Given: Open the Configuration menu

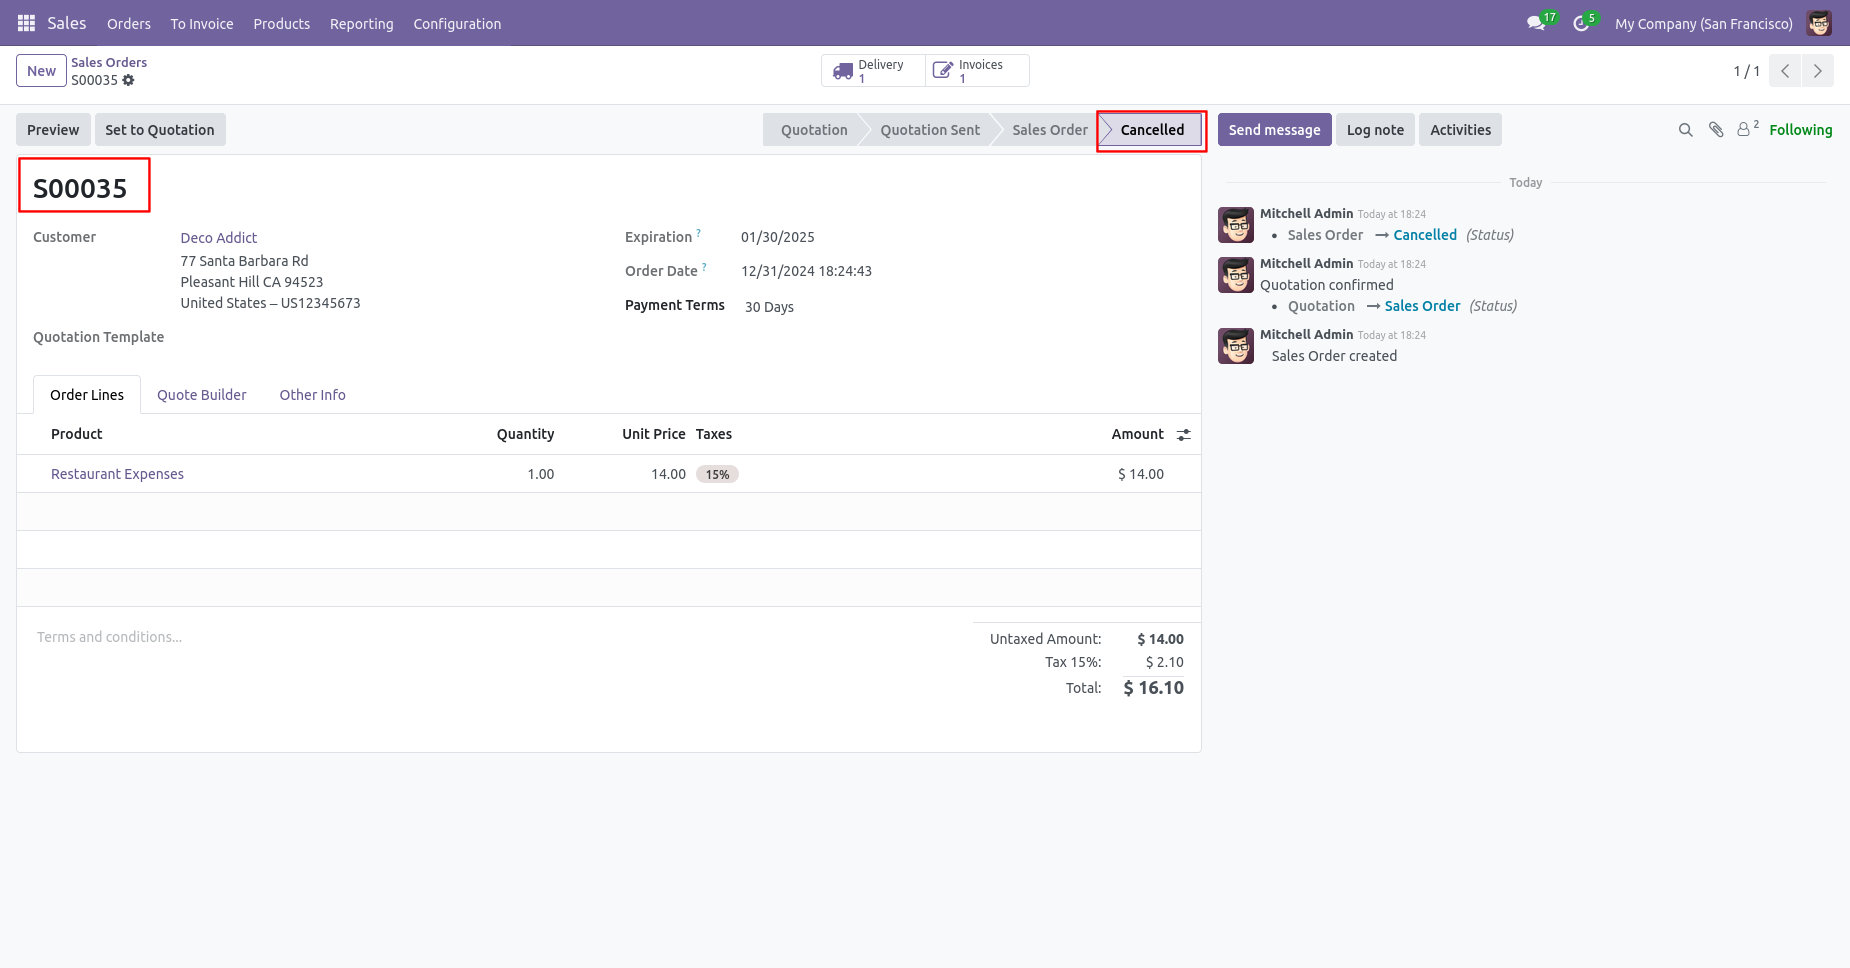Looking at the screenshot, I should [457, 23].
